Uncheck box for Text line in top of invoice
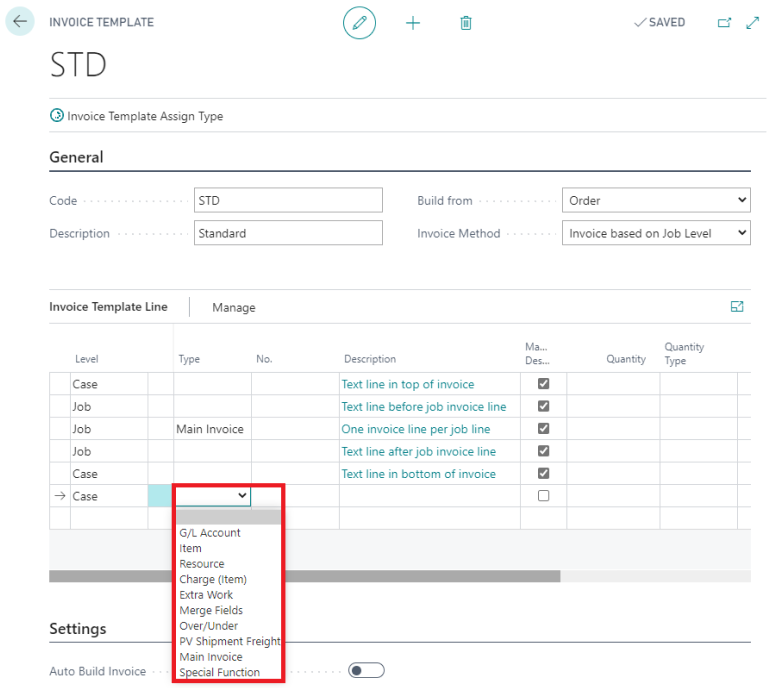The height and width of the screenshot is (688, 767). click(x=543, y=384)
